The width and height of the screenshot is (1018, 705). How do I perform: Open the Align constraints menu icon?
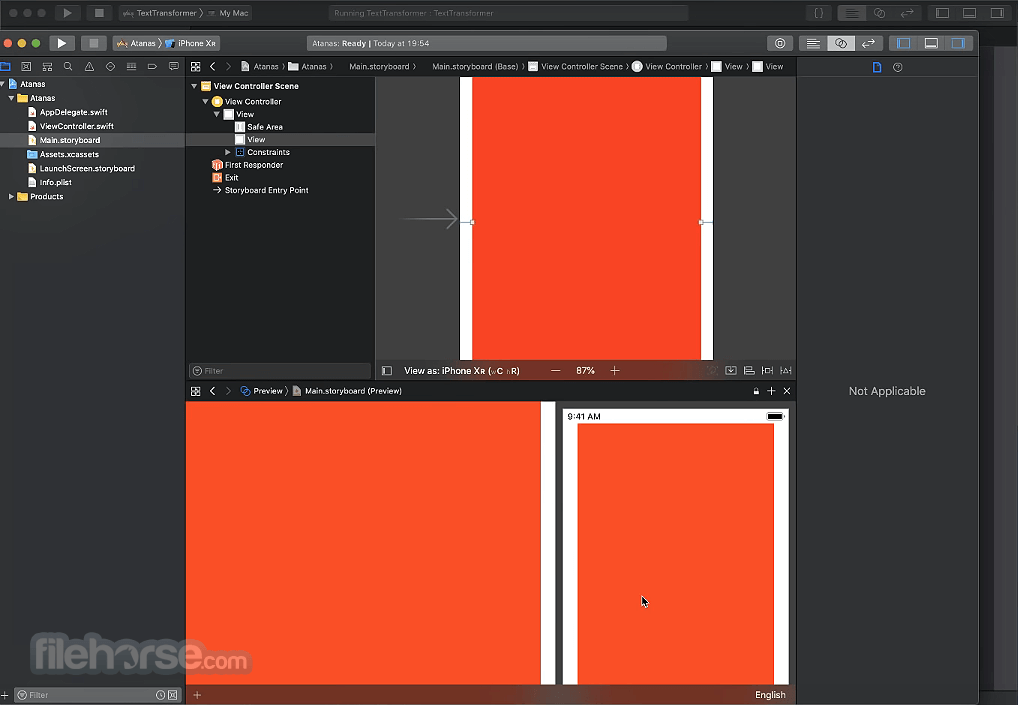[x=749, y=370]
